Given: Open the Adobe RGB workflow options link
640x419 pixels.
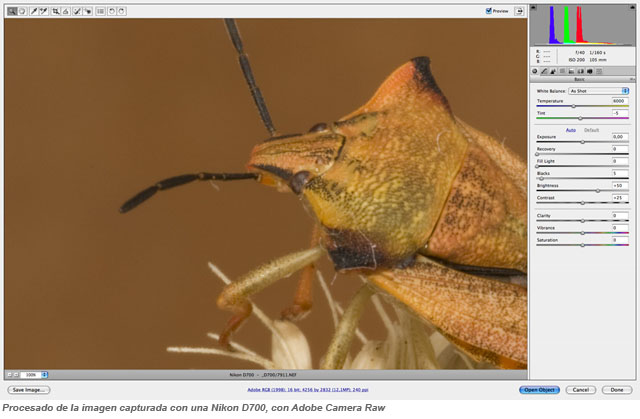Looking at the screenshot, I should 308,390.
